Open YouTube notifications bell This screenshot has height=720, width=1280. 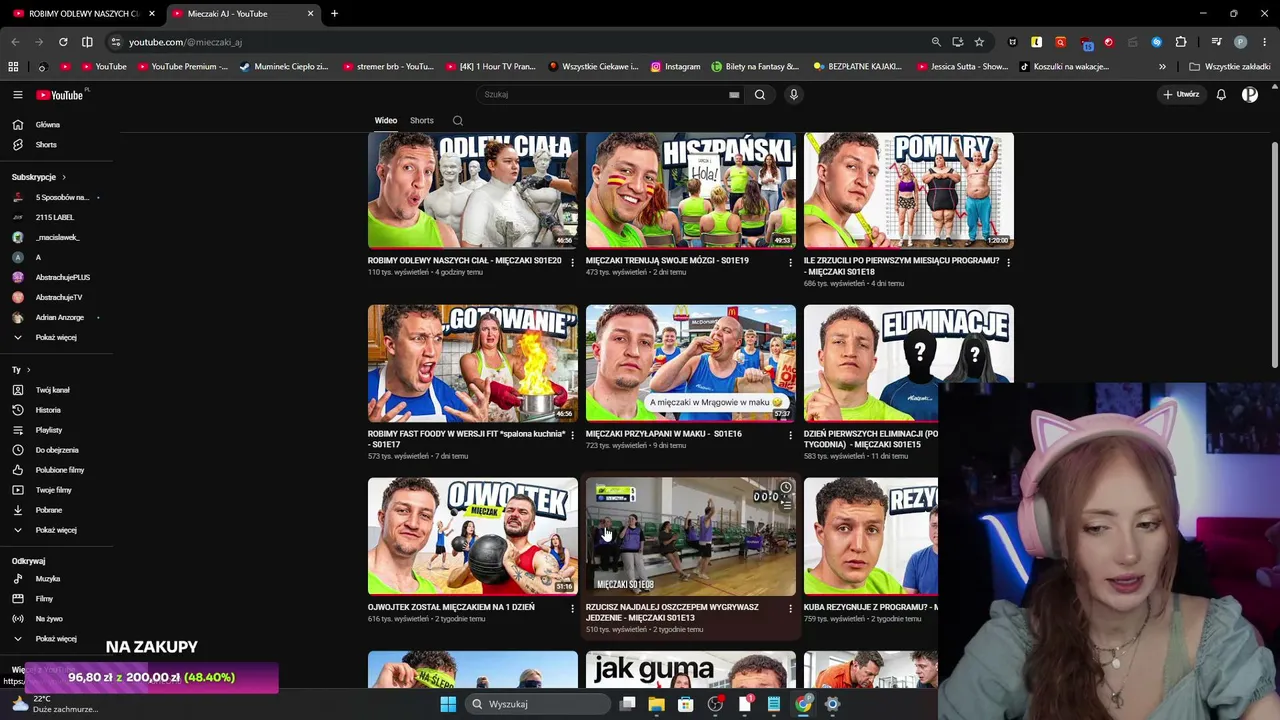[1221, 95]
